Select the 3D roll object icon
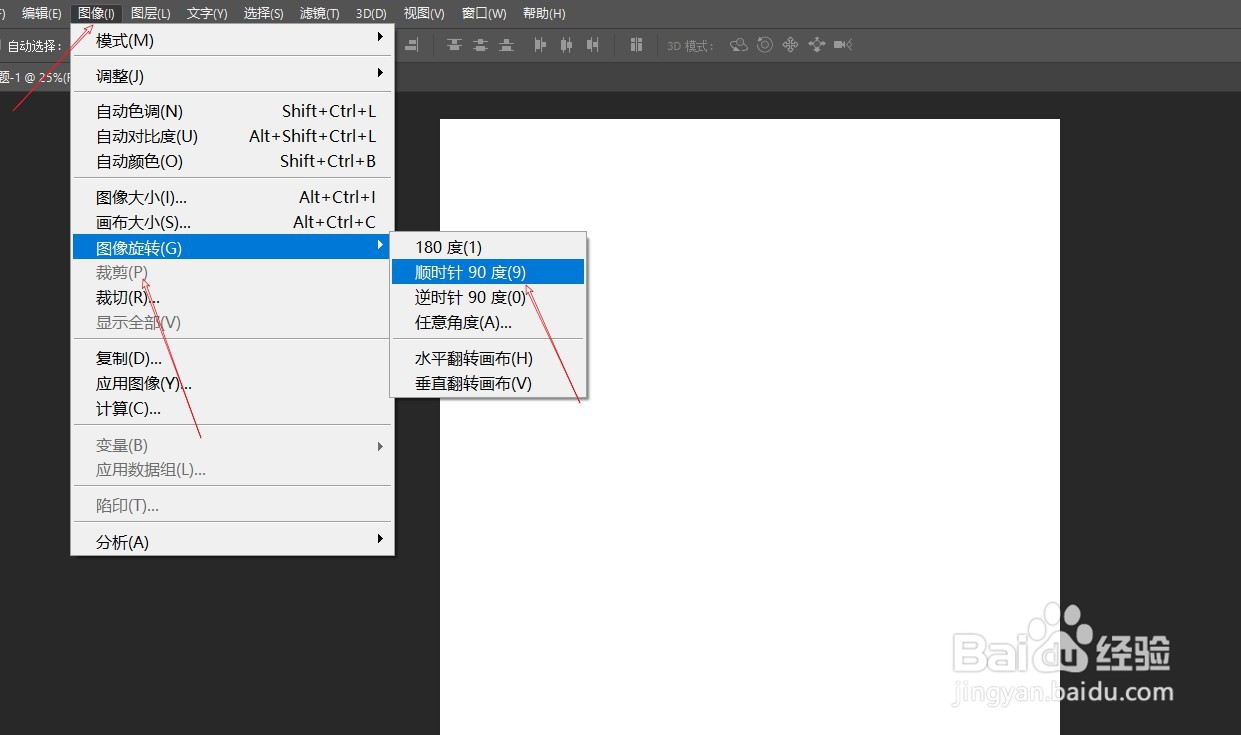 tap(765, 45)
